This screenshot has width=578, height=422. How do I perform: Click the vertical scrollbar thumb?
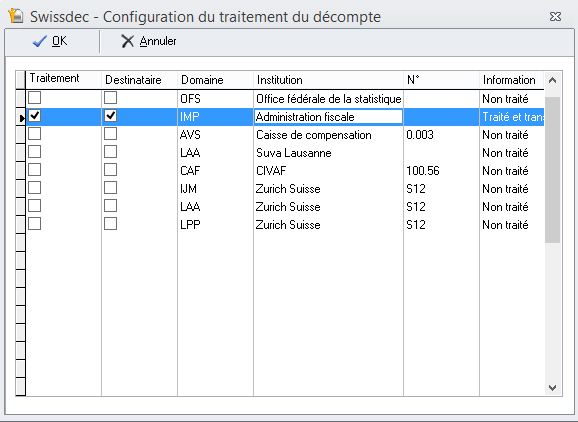tap(552, 170)
